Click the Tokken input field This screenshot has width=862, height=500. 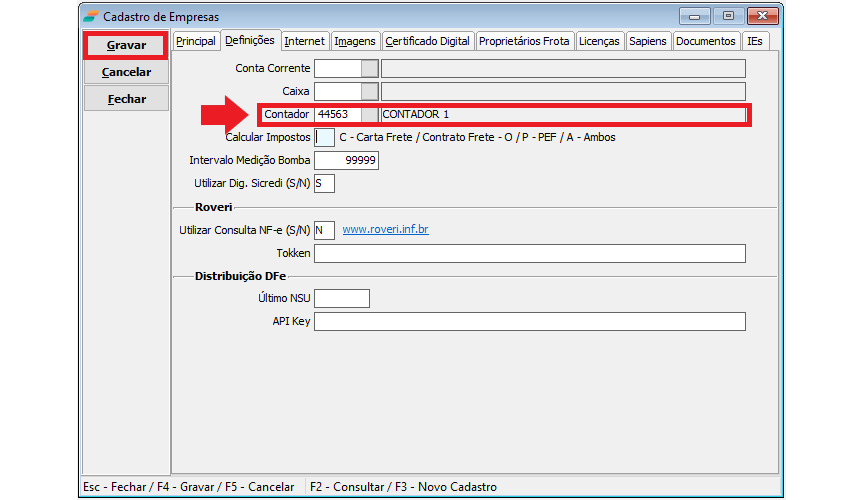pos(530,253)
